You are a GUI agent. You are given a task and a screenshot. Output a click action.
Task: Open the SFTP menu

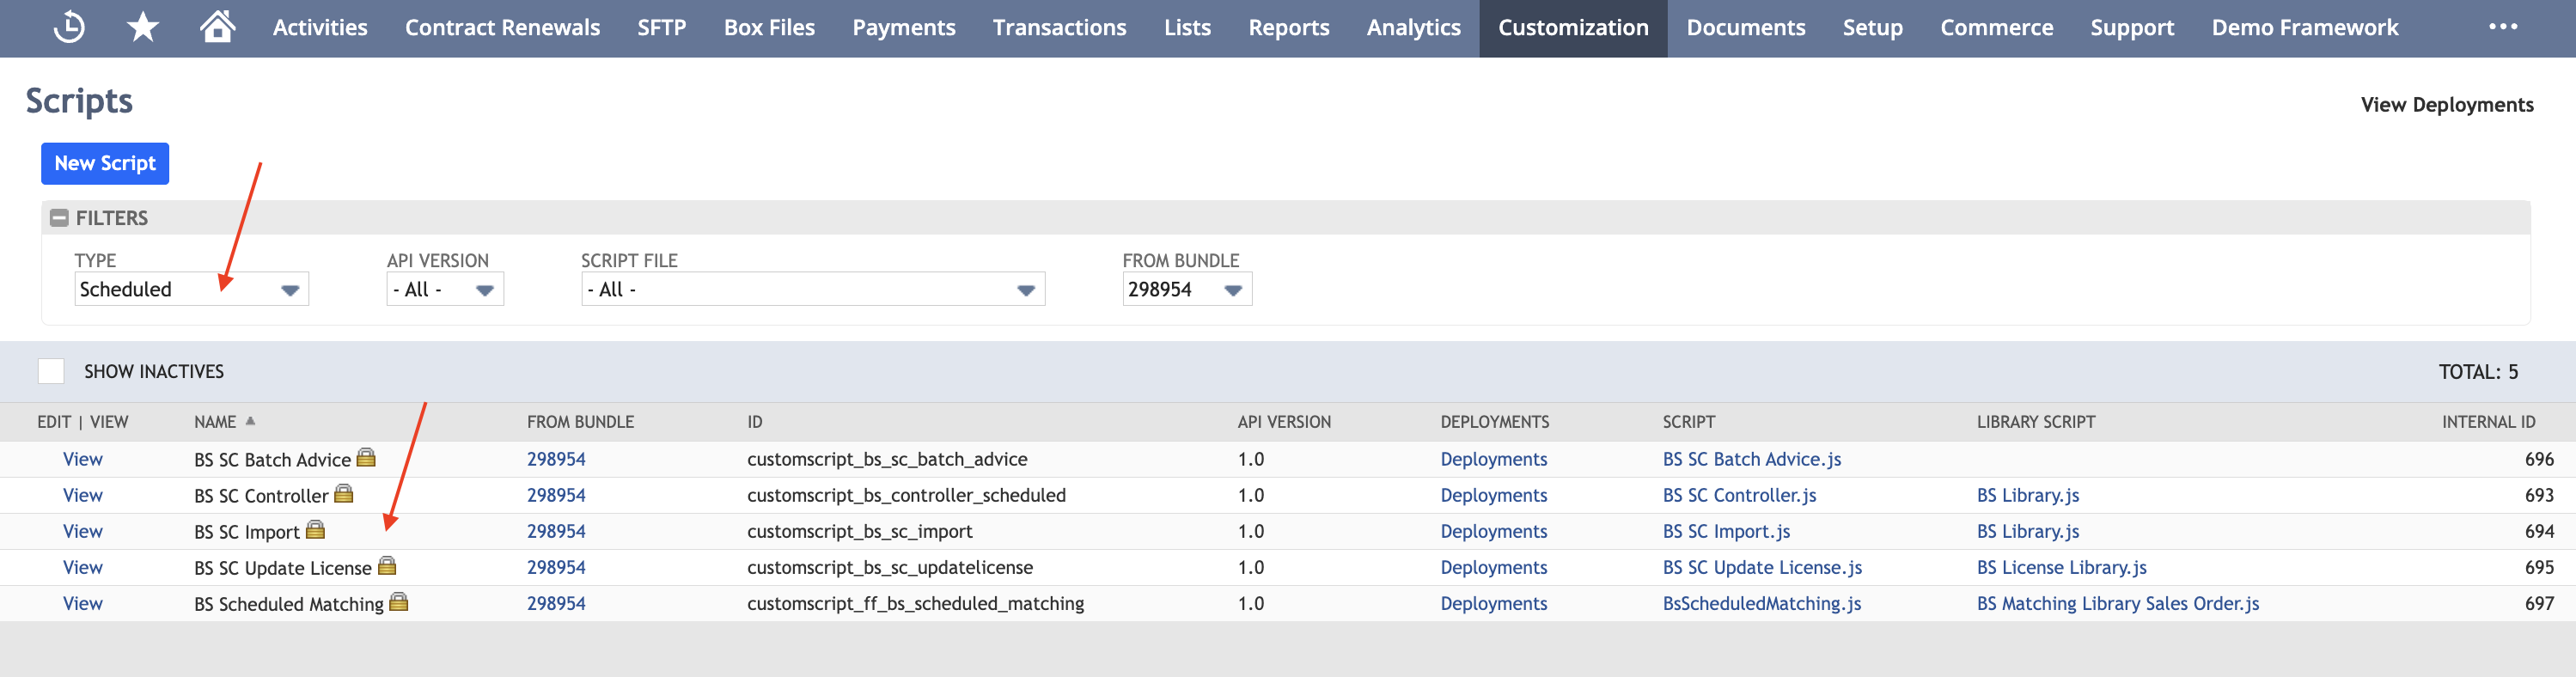662,28
